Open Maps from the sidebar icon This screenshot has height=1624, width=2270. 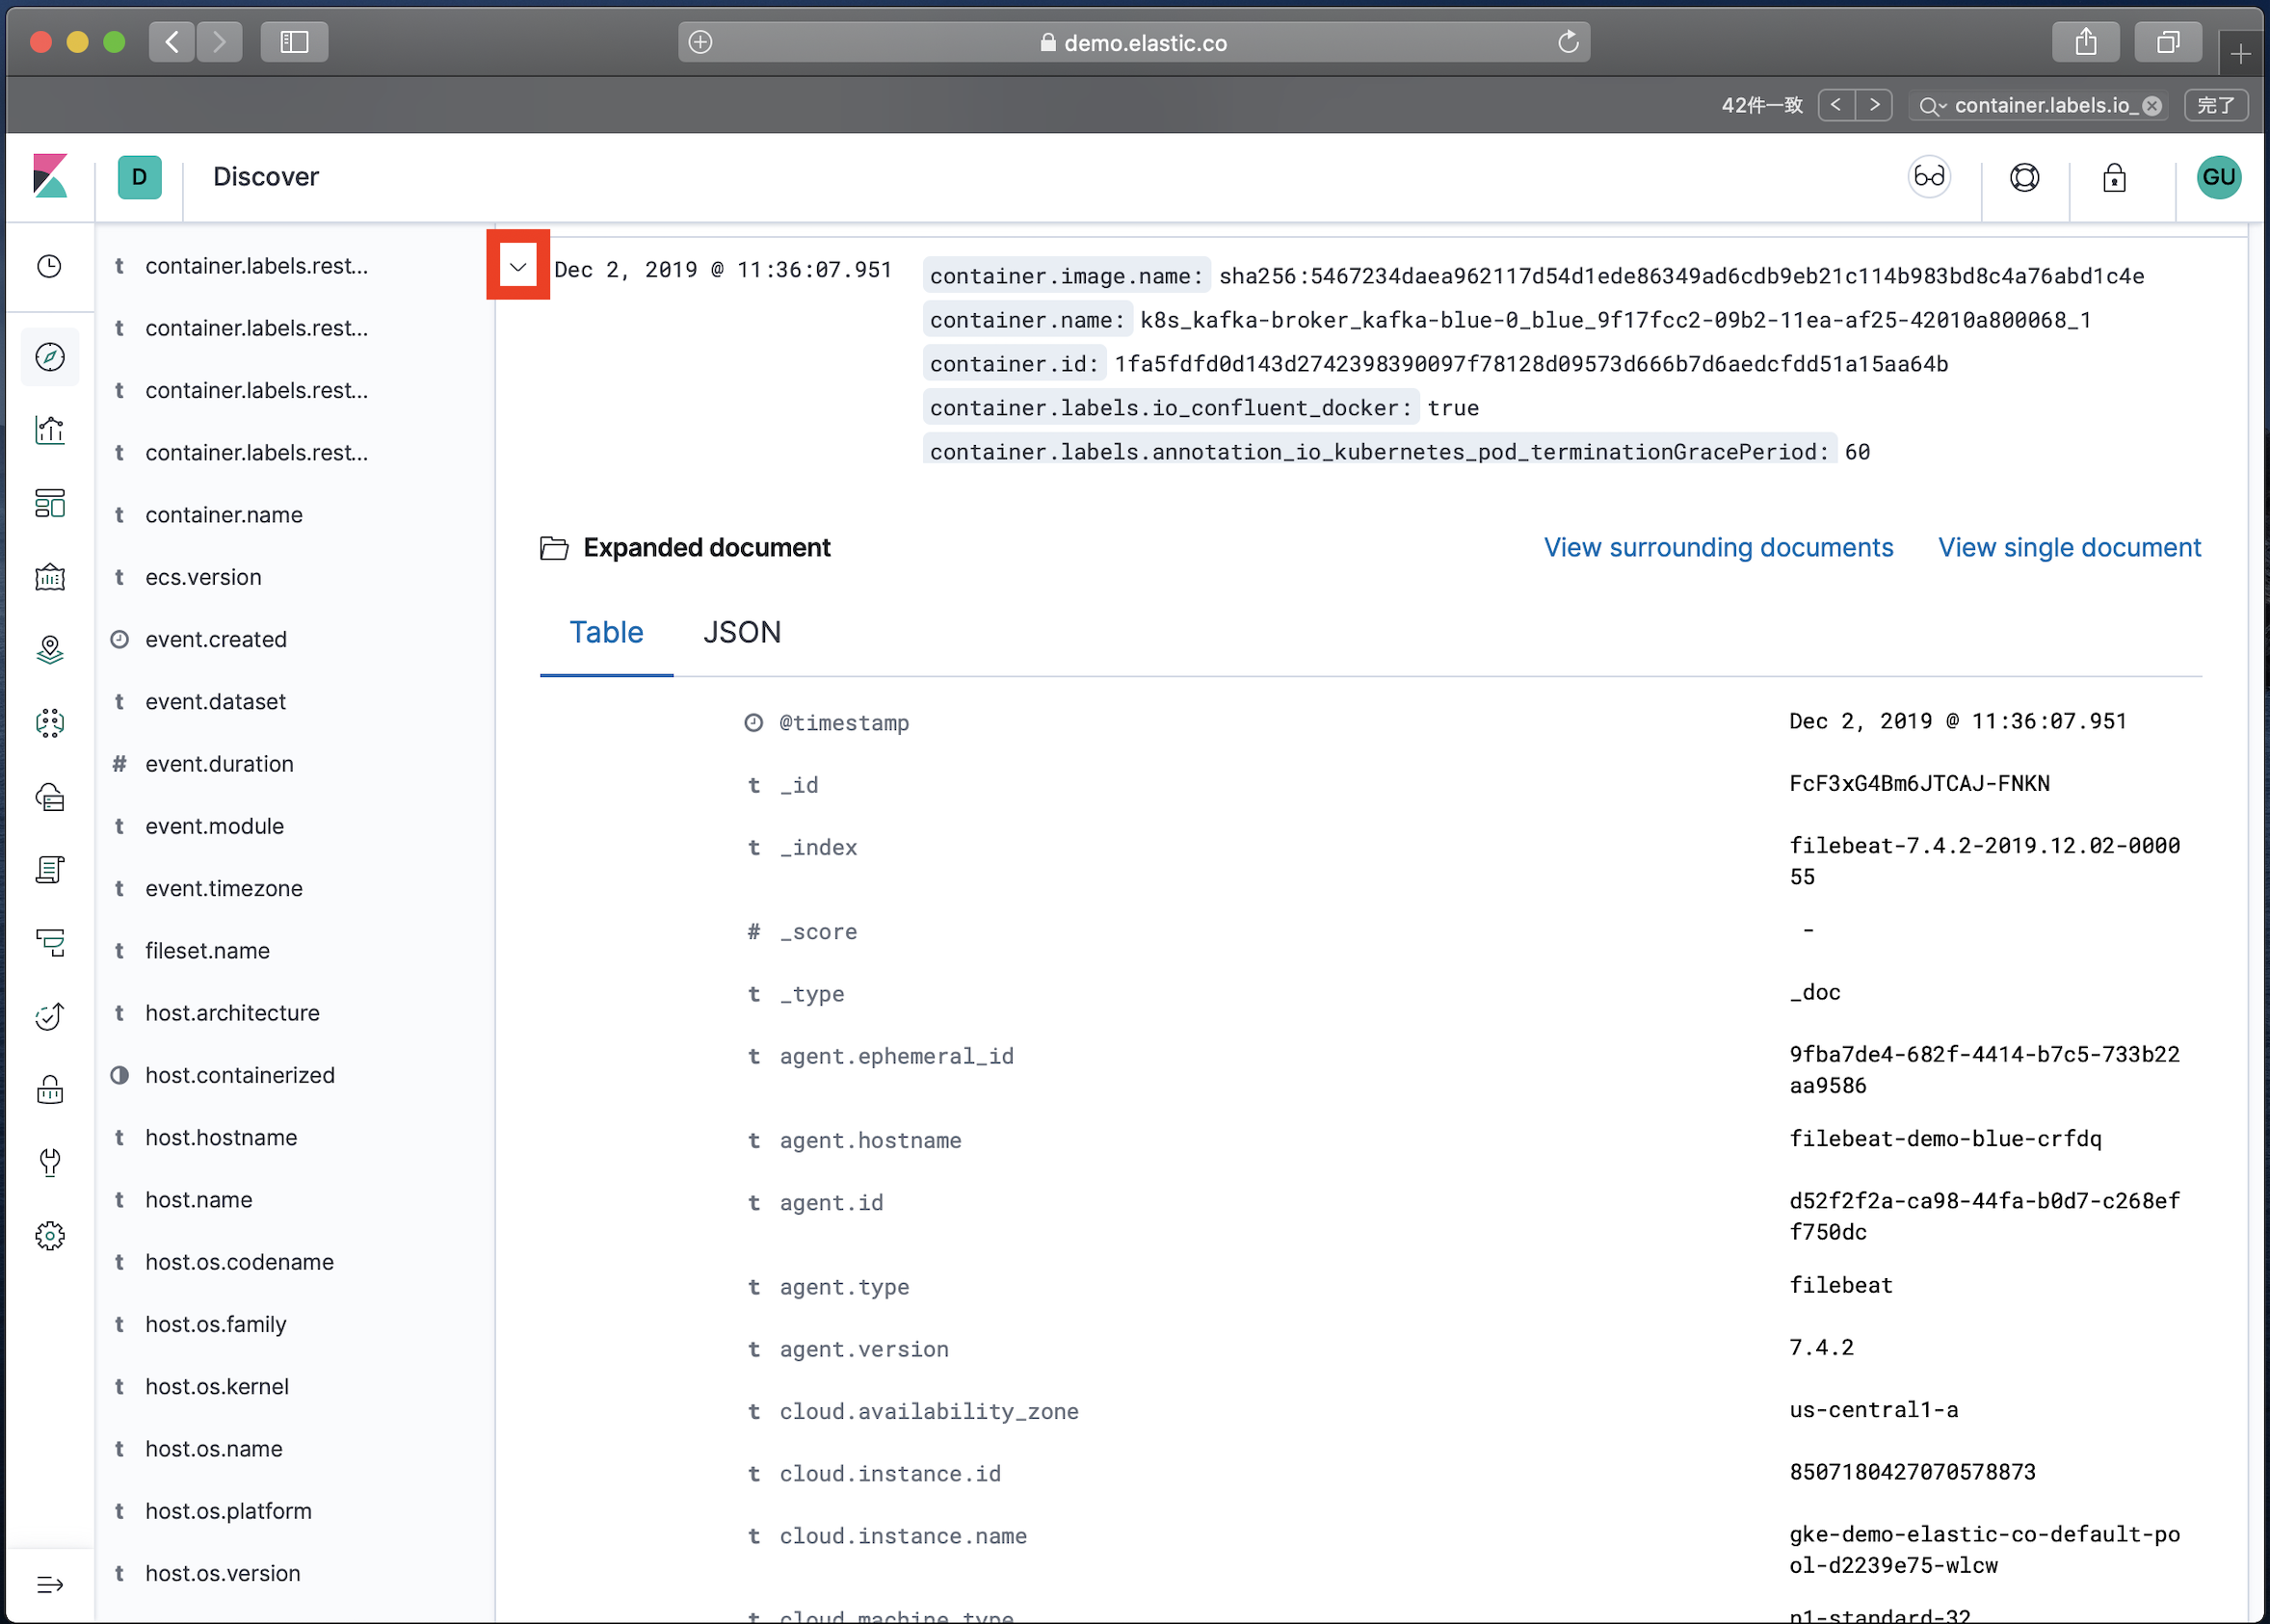coord(50,650)
